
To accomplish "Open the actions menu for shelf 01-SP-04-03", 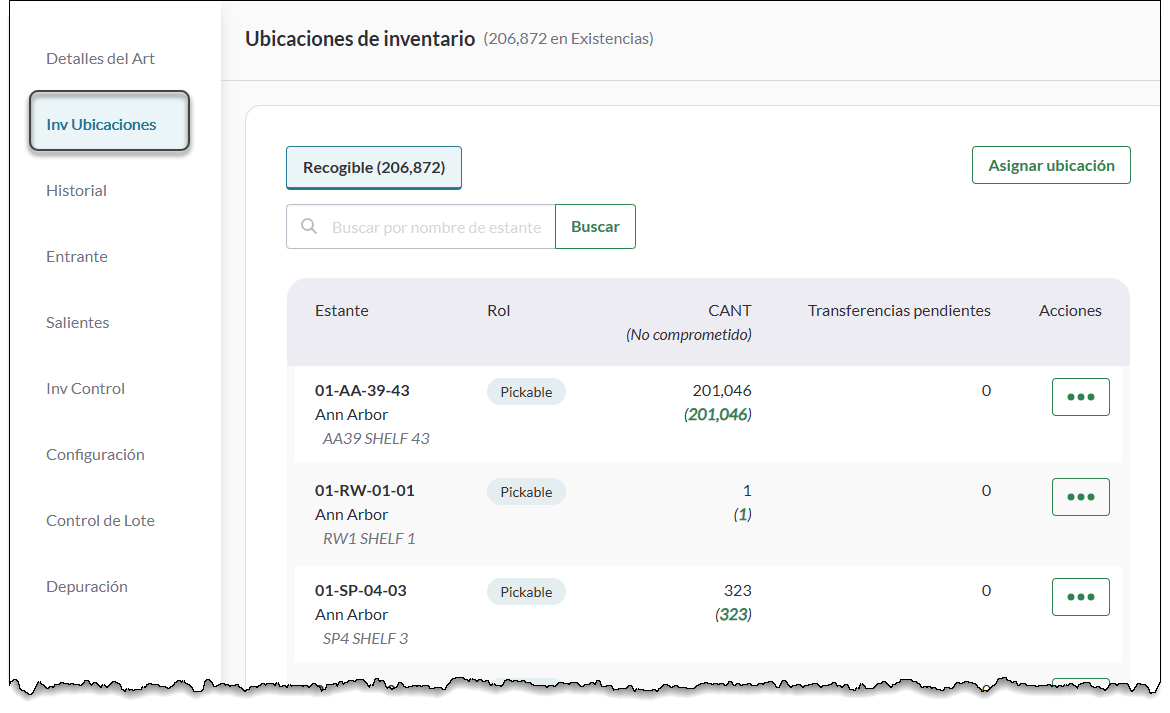I will (x=1080, y=596).
